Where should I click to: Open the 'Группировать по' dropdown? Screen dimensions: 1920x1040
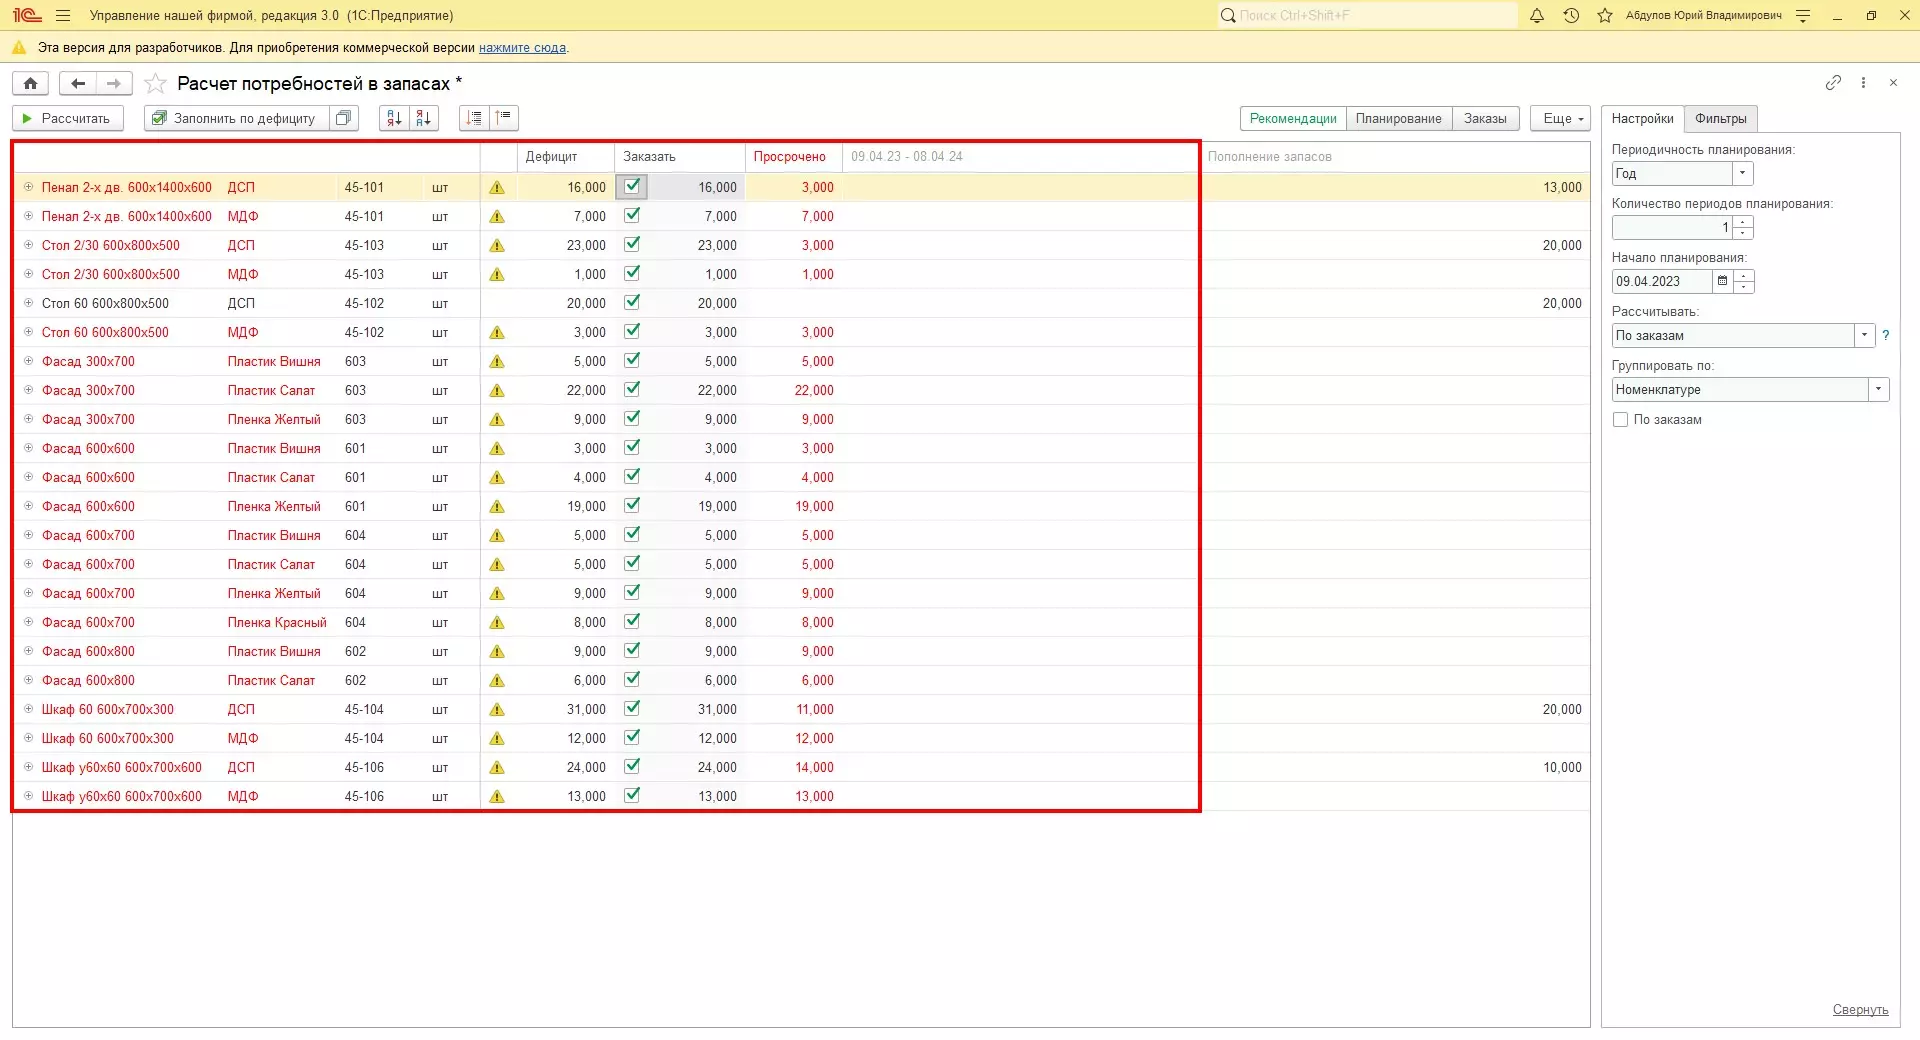tap(1878, 389)
